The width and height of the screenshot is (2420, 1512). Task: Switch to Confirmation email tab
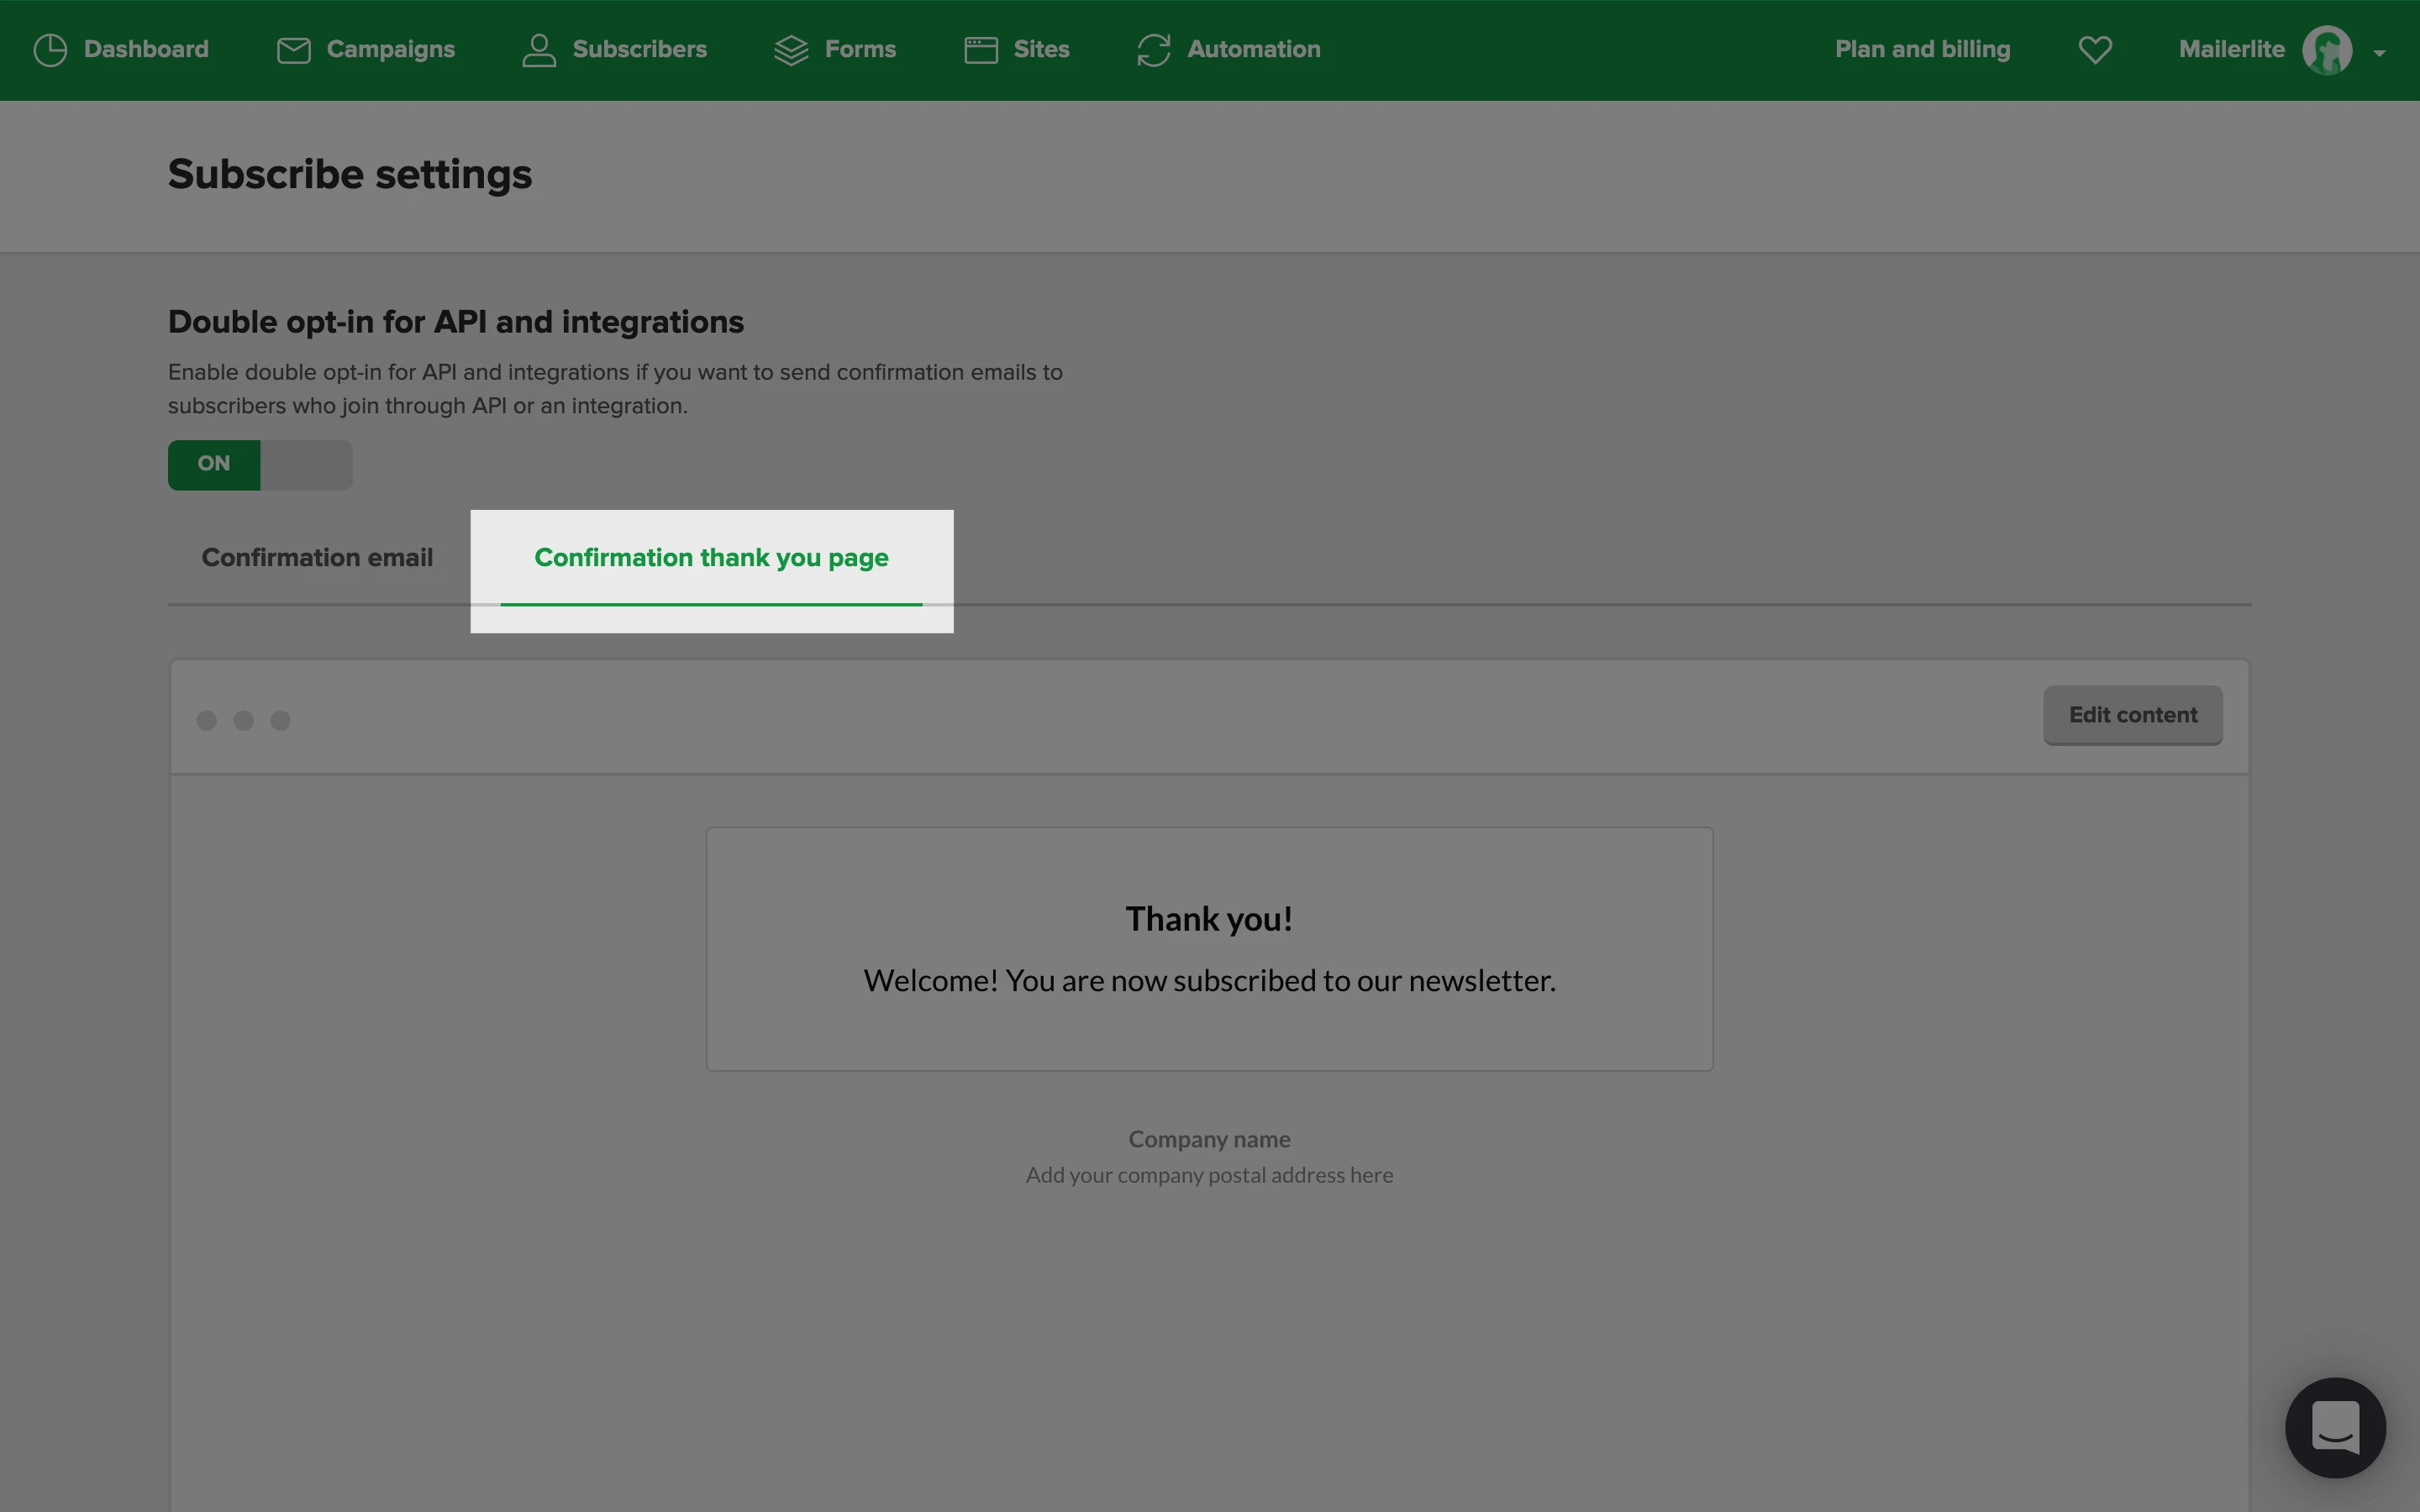click(317, 558)
